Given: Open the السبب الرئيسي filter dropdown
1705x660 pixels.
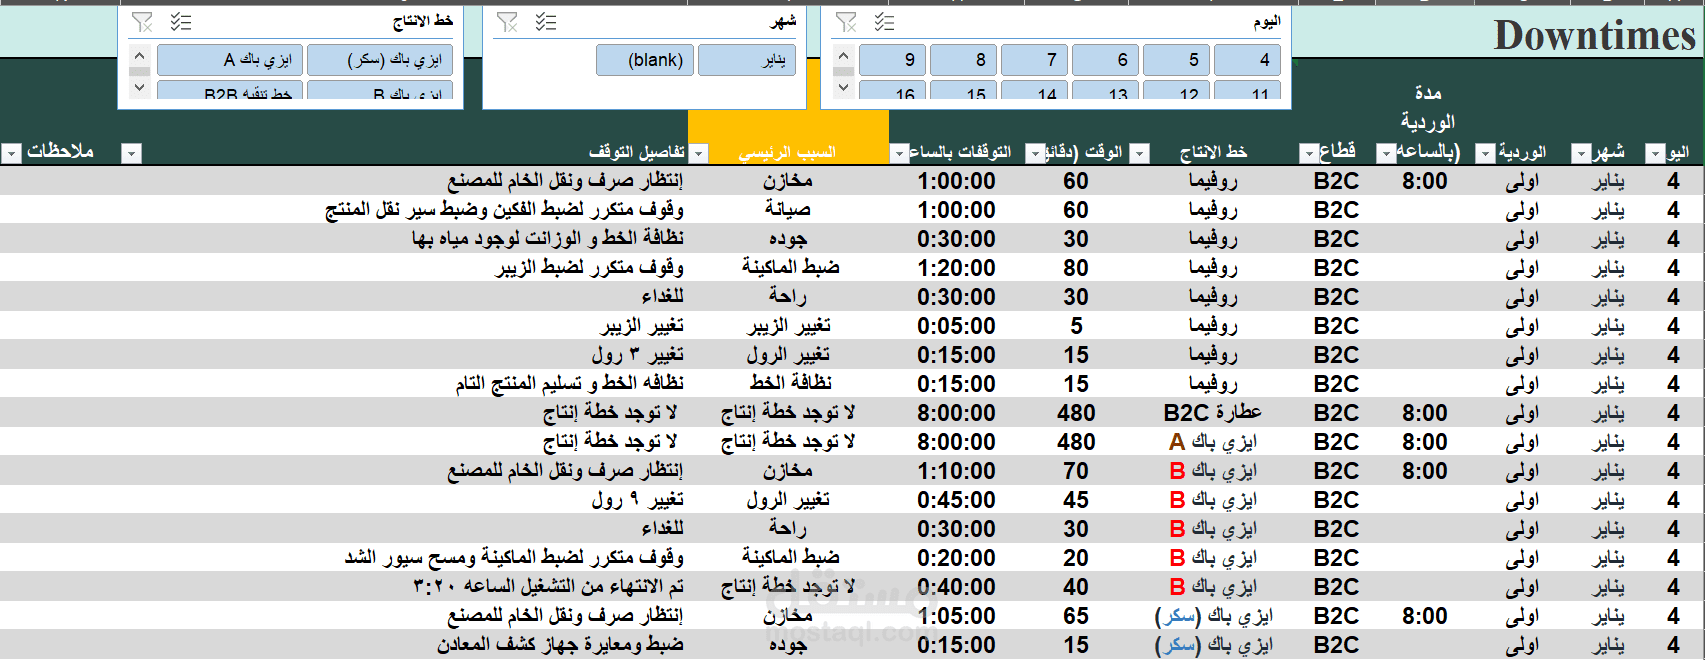Looking at the screenshot, I should point(699,154).
